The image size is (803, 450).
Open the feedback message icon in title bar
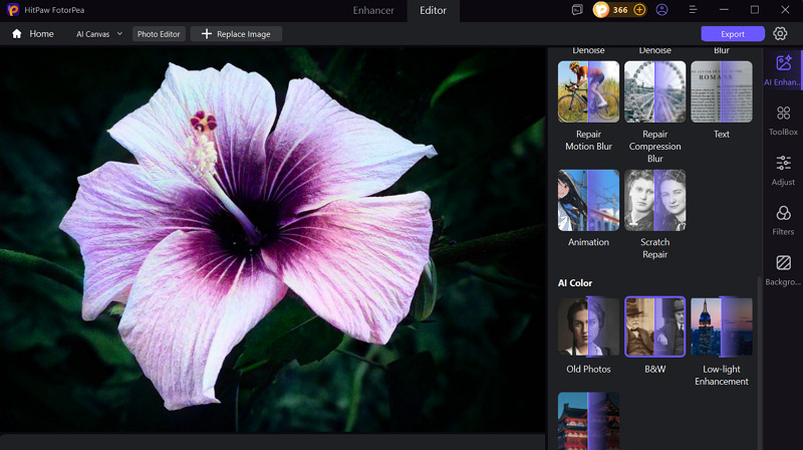point(577,10)
